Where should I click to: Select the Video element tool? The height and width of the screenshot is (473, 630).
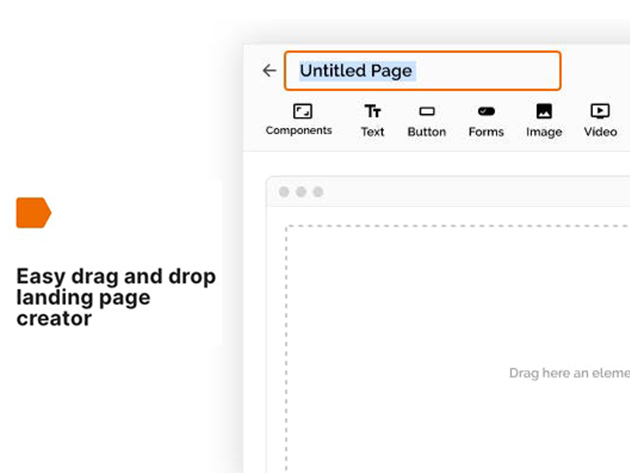point(600,121)
